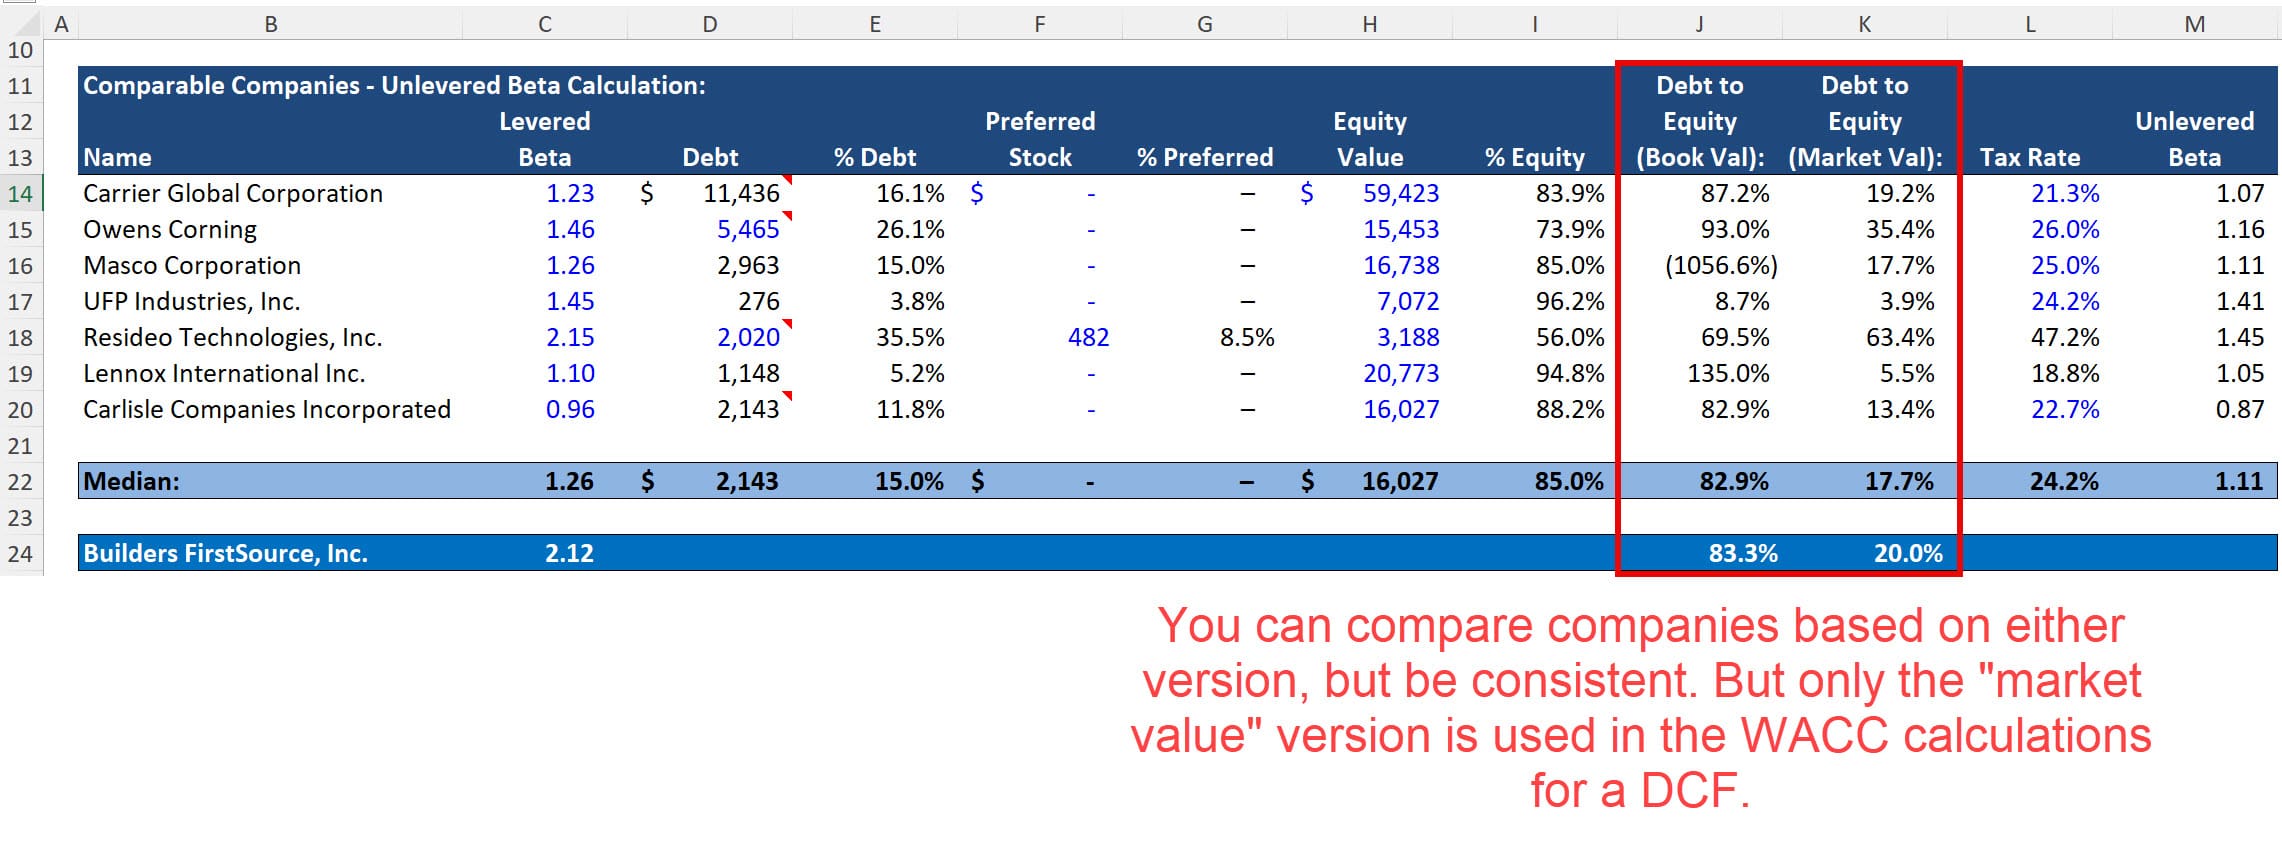Image resolution: width=2282 pixels, height=847 pixels.
Task: Click comment indicator on Carrier debt cell
Action: click(788, 180)
